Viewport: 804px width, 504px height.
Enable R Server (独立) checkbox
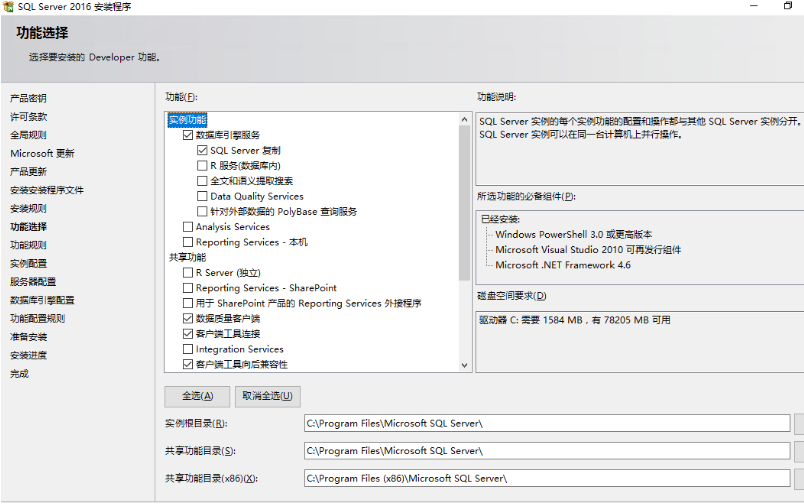click(188, 273)
